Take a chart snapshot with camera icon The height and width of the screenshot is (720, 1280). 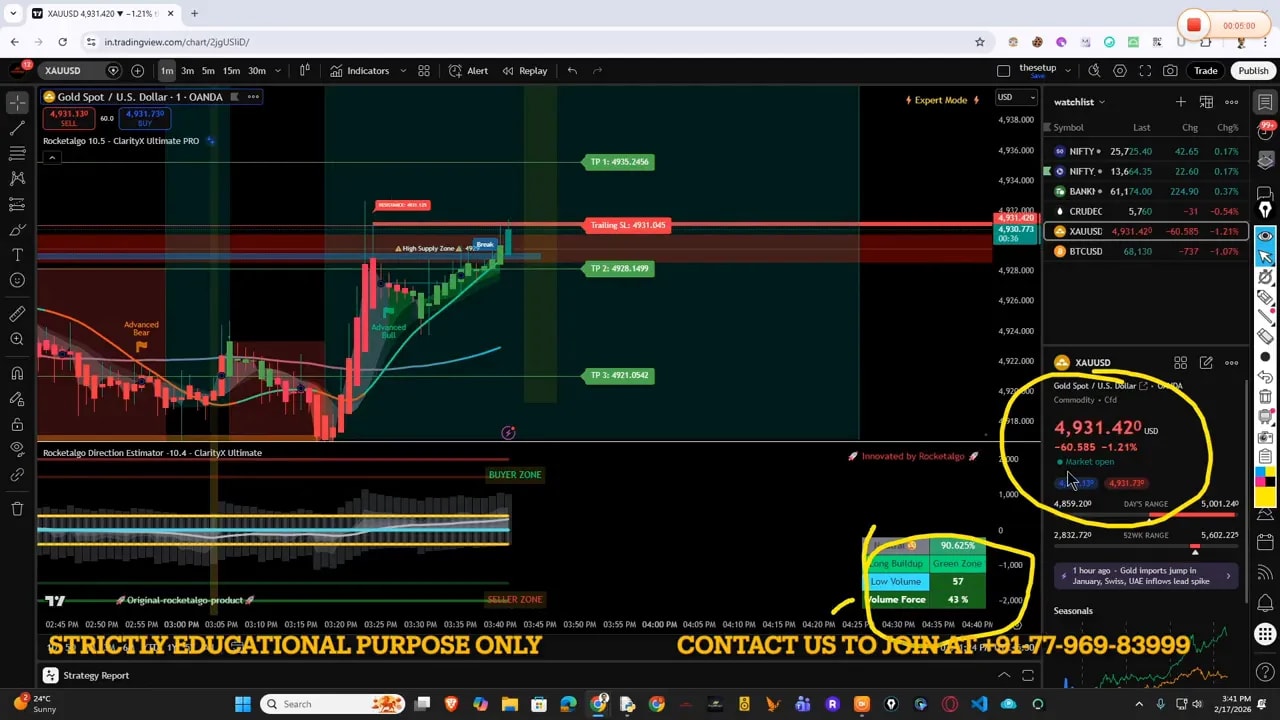(1170, 71)
